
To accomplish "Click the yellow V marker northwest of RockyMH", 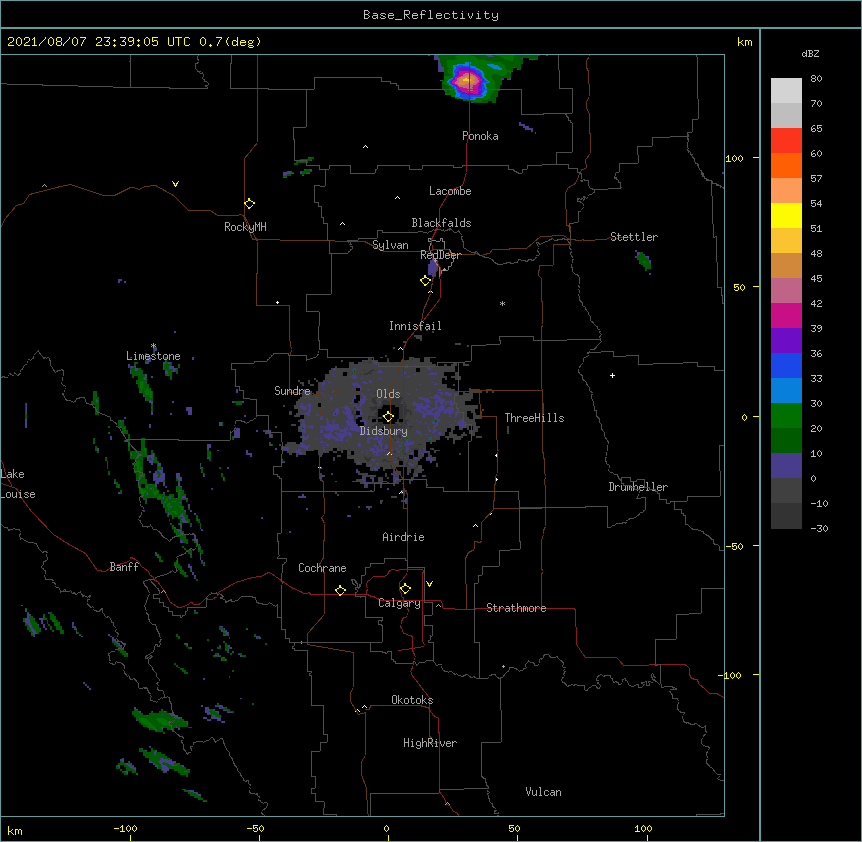I will click(175, 184).
